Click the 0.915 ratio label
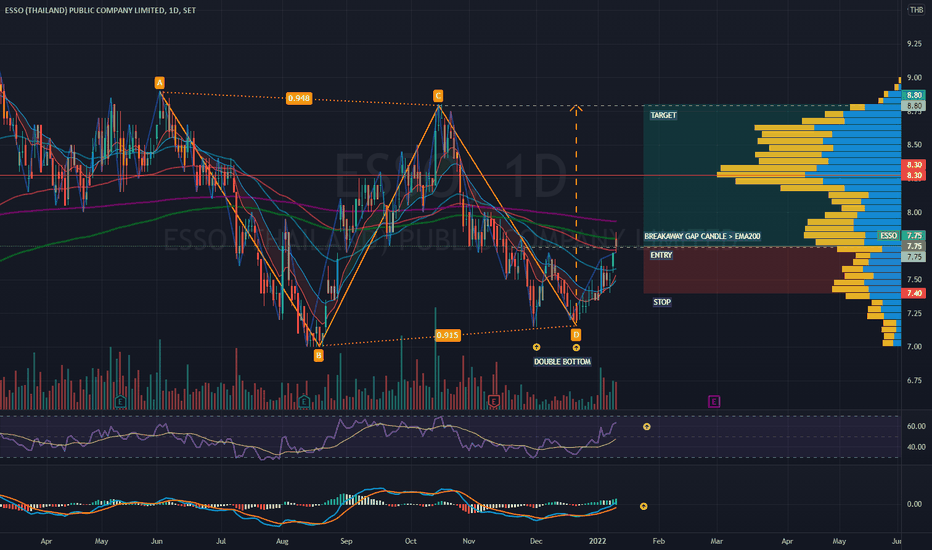 [447, 335]
